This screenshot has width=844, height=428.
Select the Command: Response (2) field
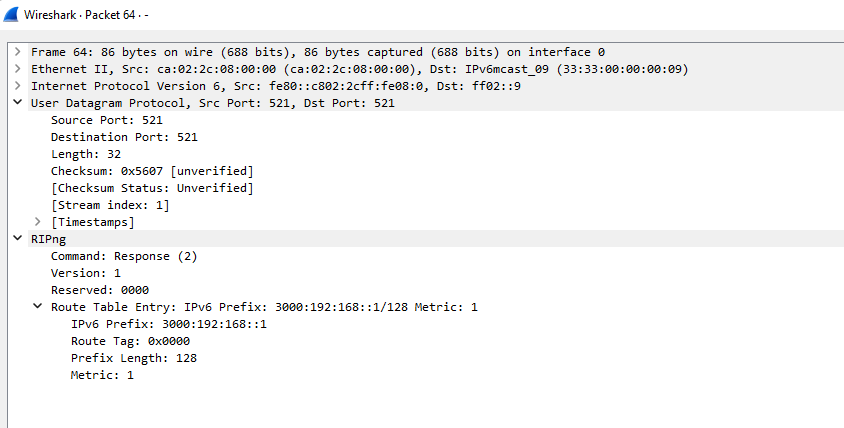pos(124,256)
